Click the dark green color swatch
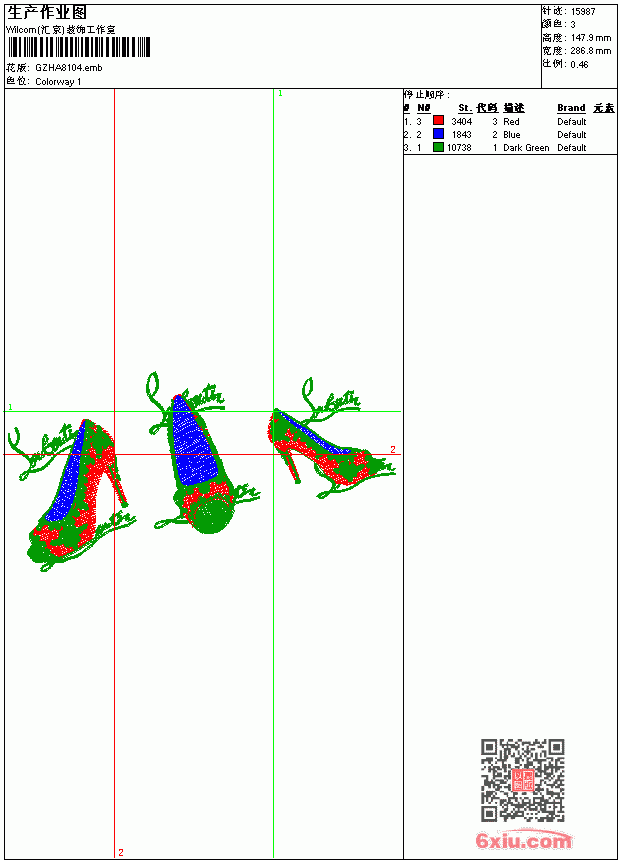This screenshot has width=620, height=860. point(438,146)
